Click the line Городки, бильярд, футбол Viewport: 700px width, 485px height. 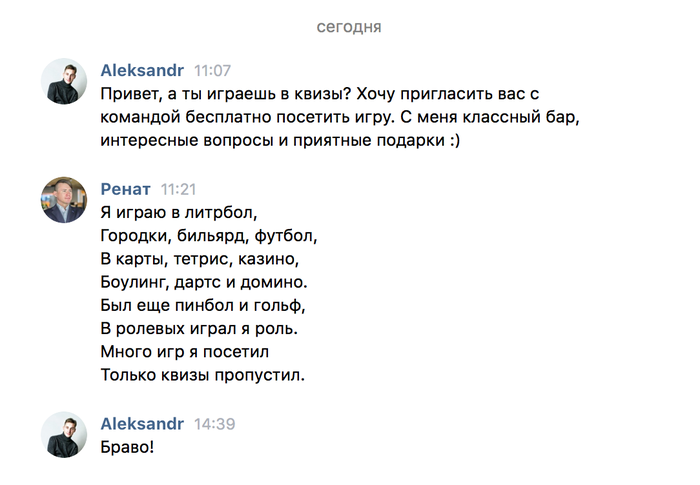[x=208, y=236]
